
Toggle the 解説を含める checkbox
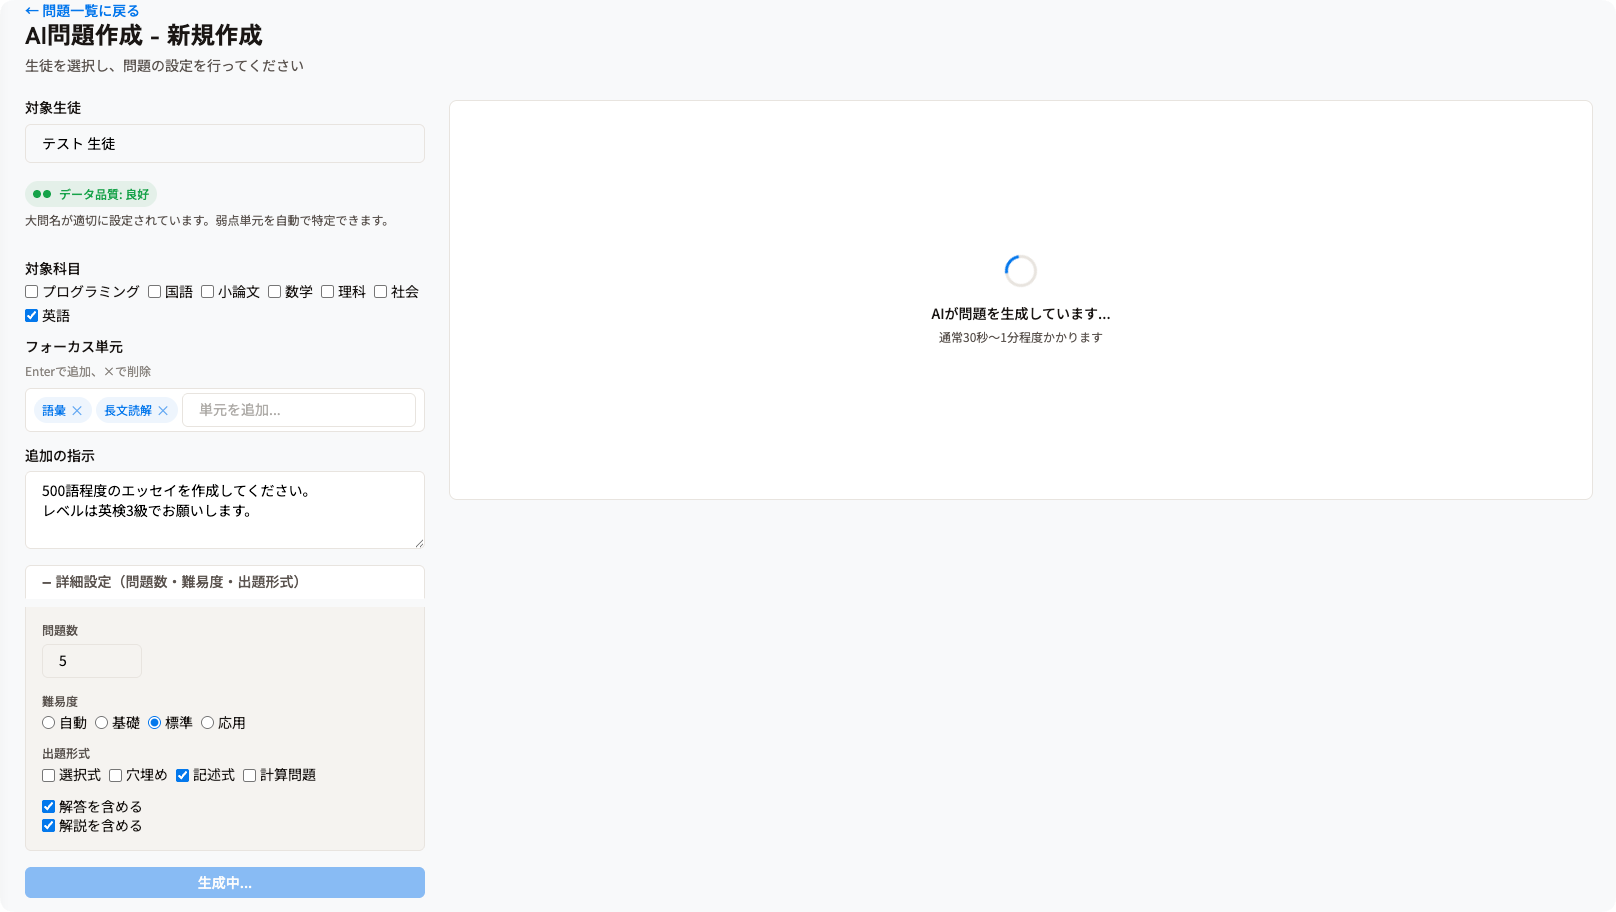(x=49, y=826)
